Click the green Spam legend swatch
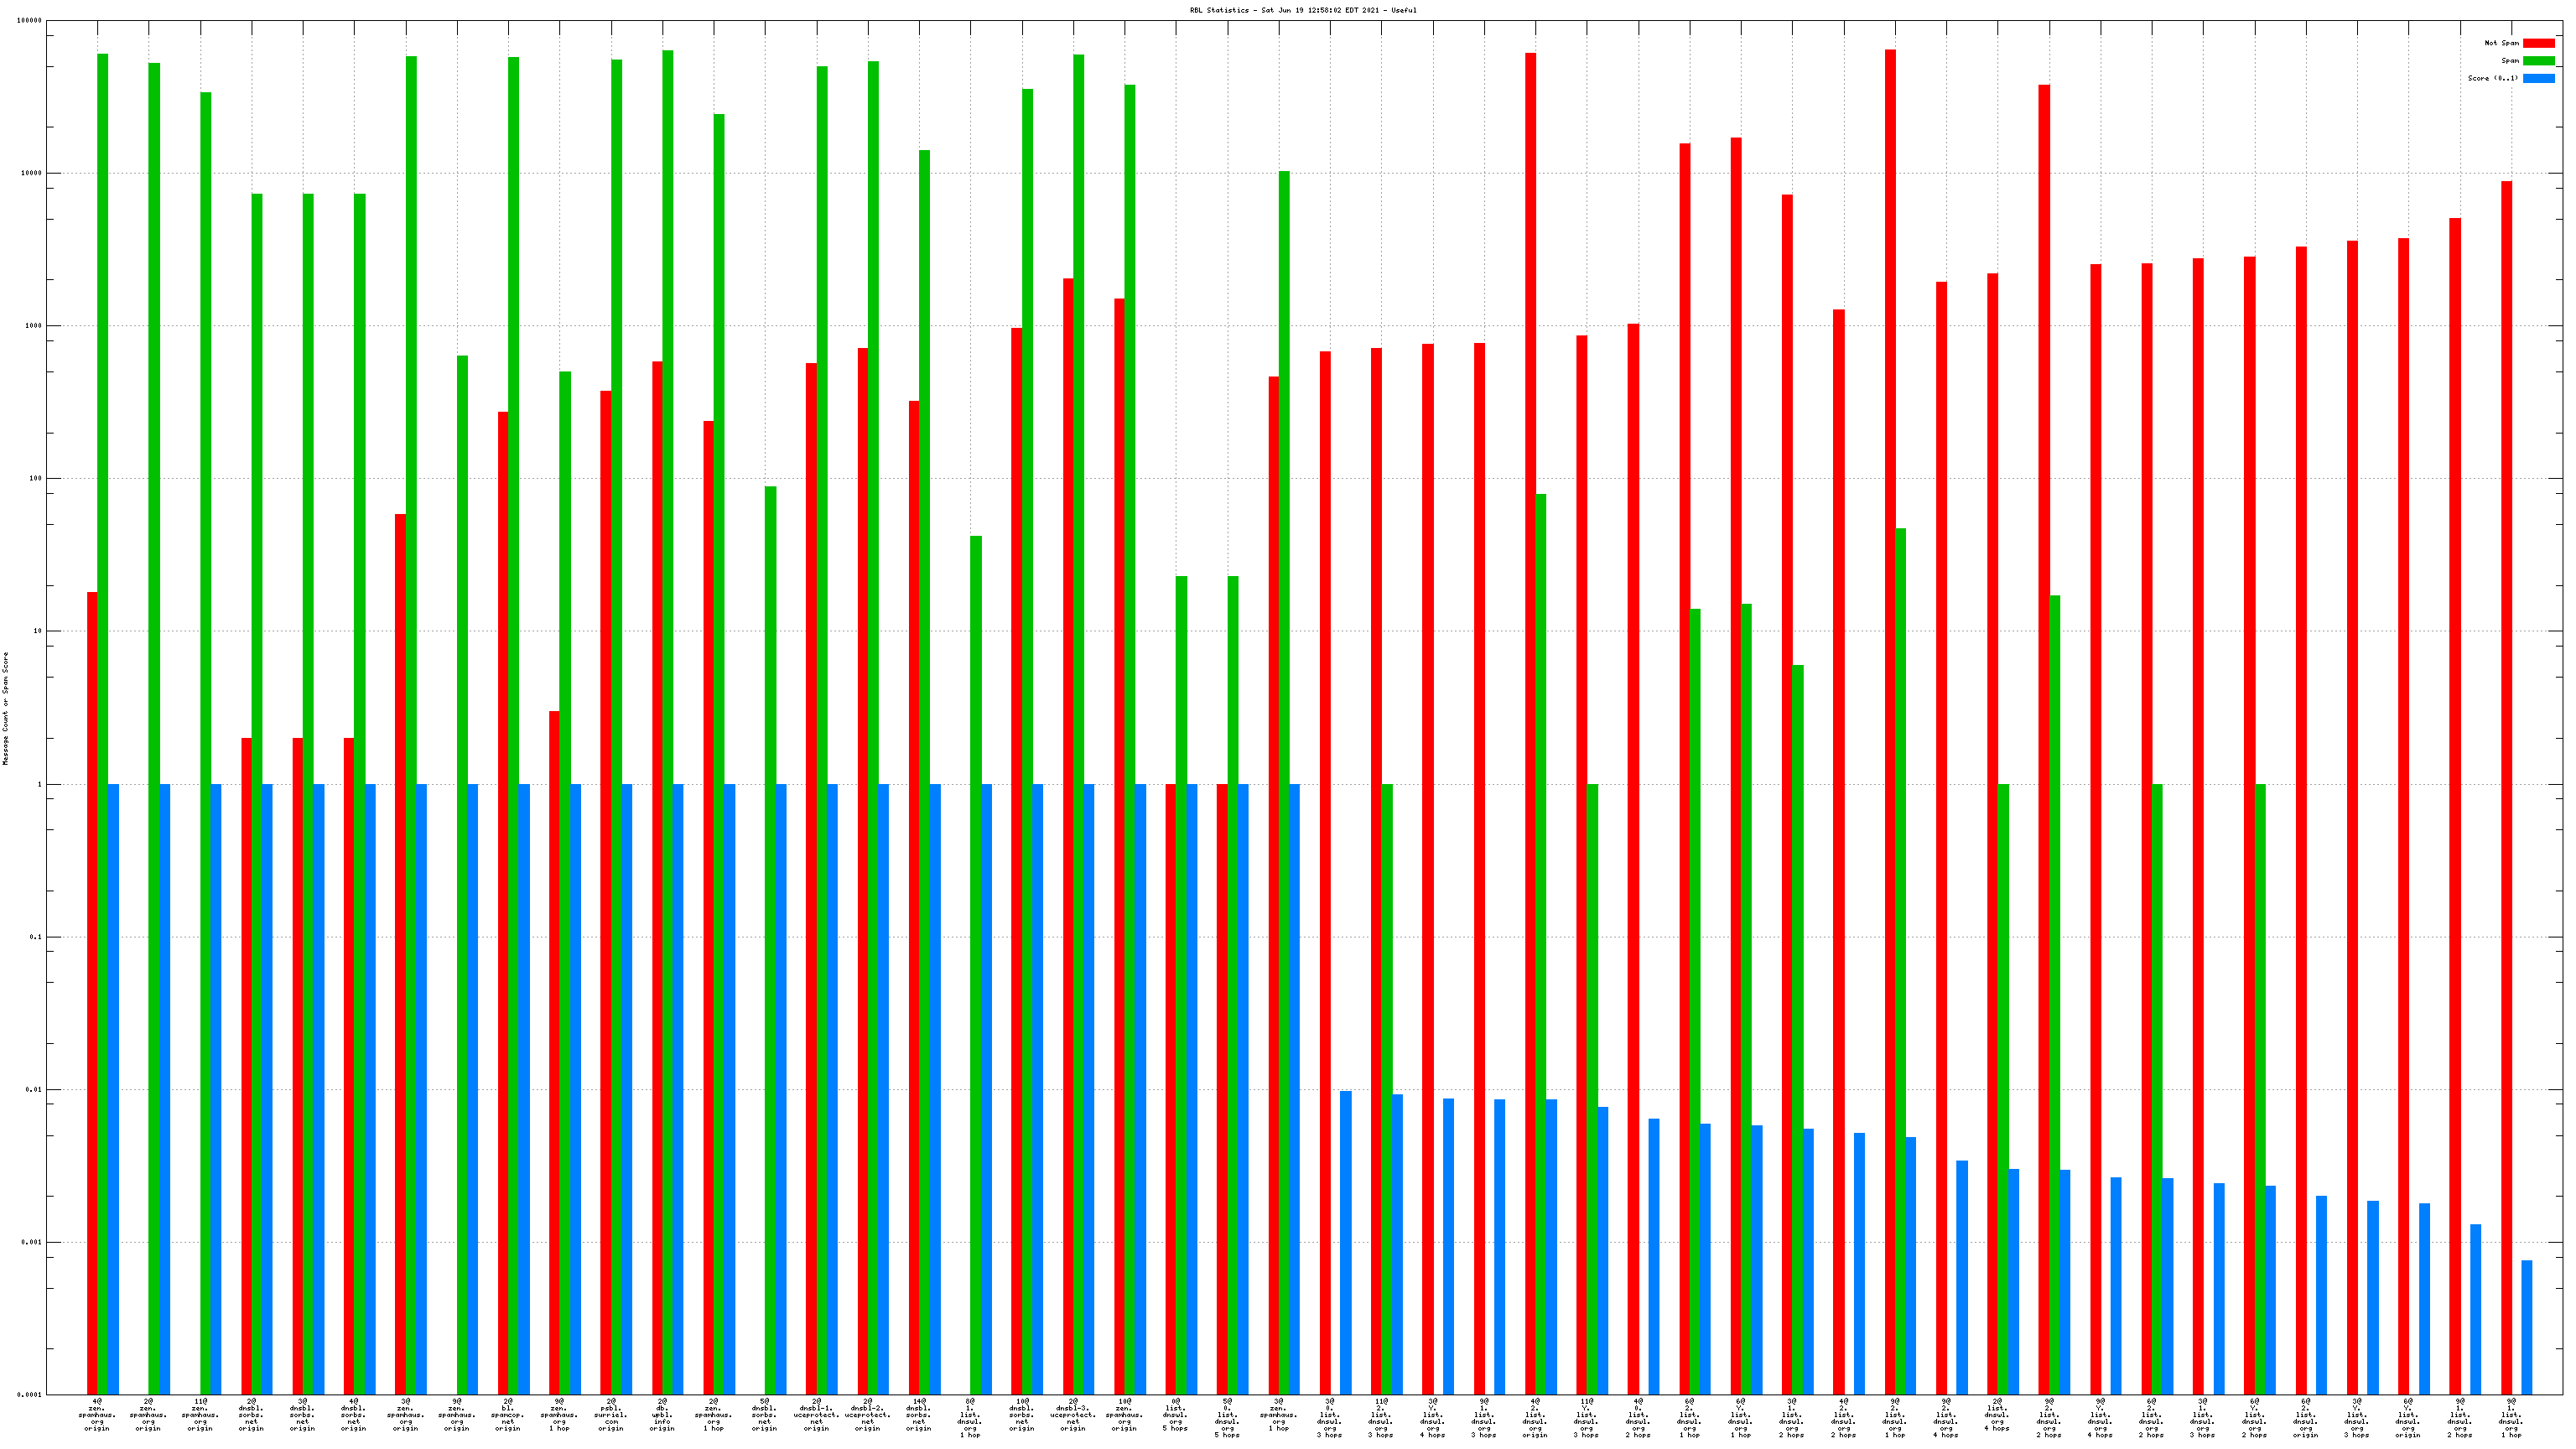The image size is (2576, 1449). pos(2538,61)
